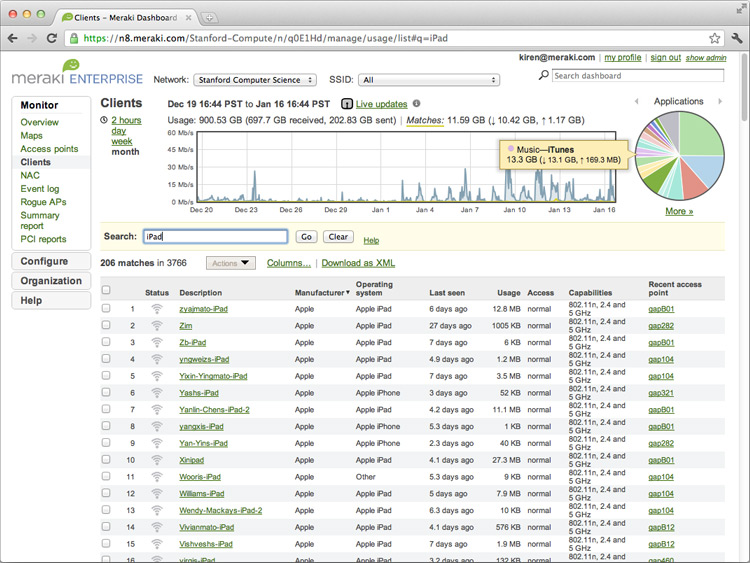750x563 pixels.
Task: Check the box for row 13 Wendy-Mackays-iPad-2
Action: [106, 510]
